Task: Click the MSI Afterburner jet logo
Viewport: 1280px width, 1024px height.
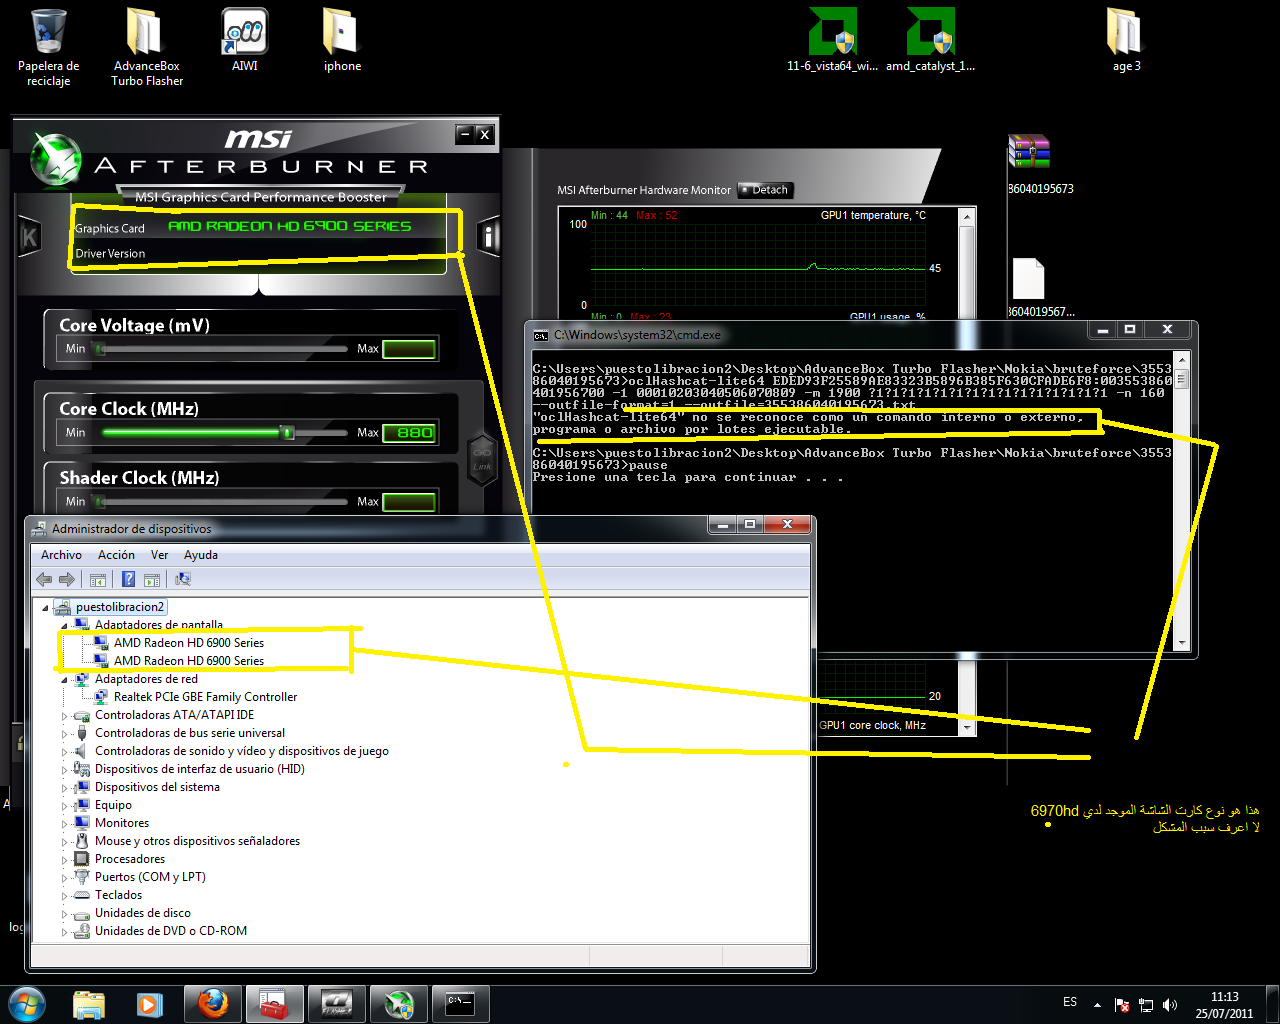Action: point(55,159)
